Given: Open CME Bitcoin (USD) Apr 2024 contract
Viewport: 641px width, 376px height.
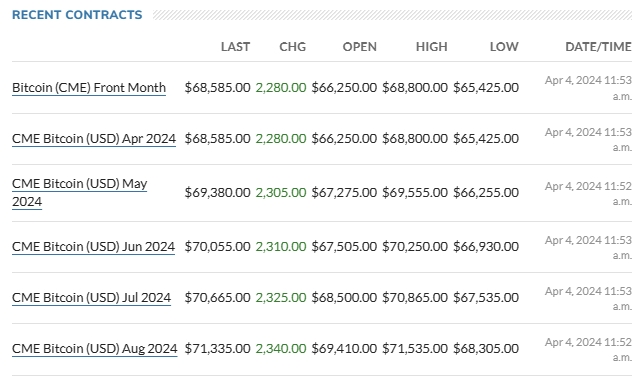Looking at the screenshot, I should click(x=94, y=139).
